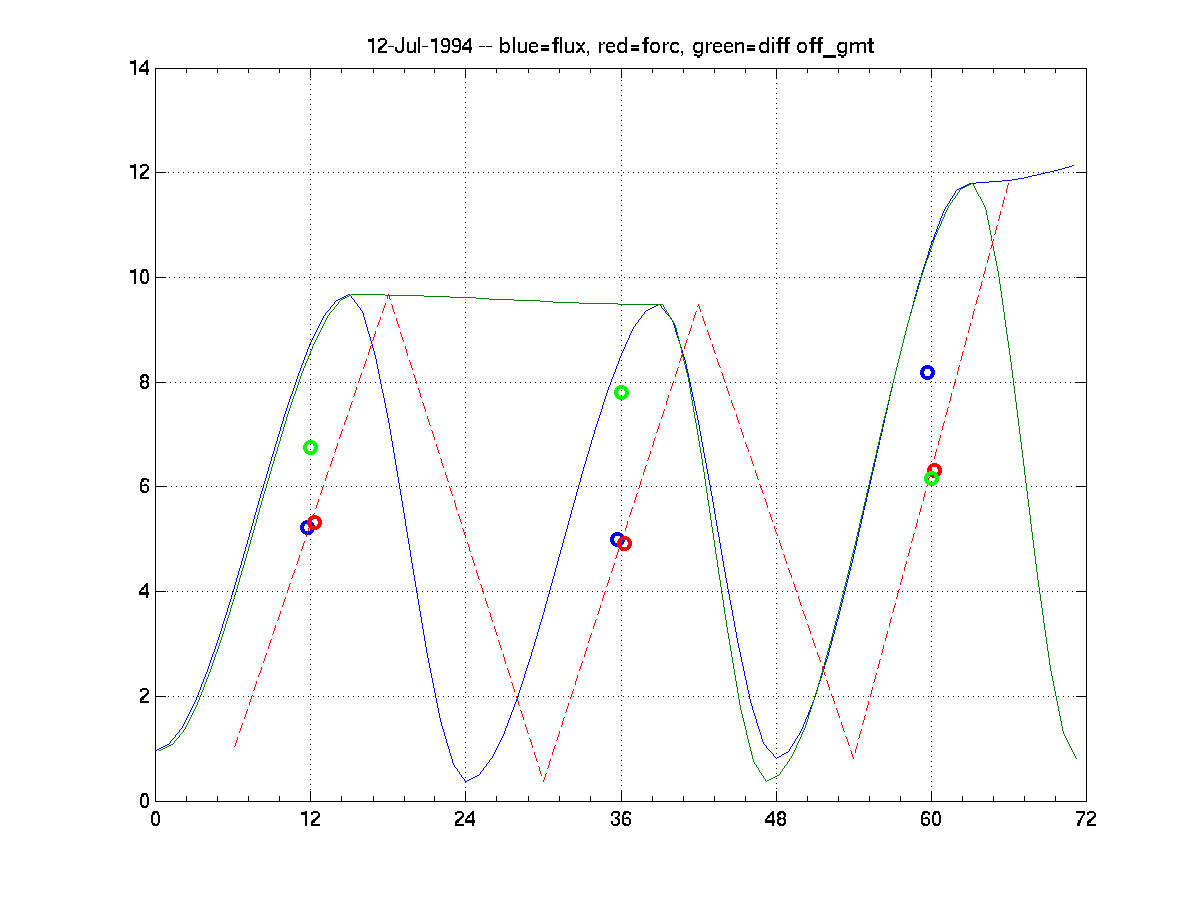This screenshot has width=1200, height=900.
Task: Click the x-axis tick label 36
Action: (621, 819)
